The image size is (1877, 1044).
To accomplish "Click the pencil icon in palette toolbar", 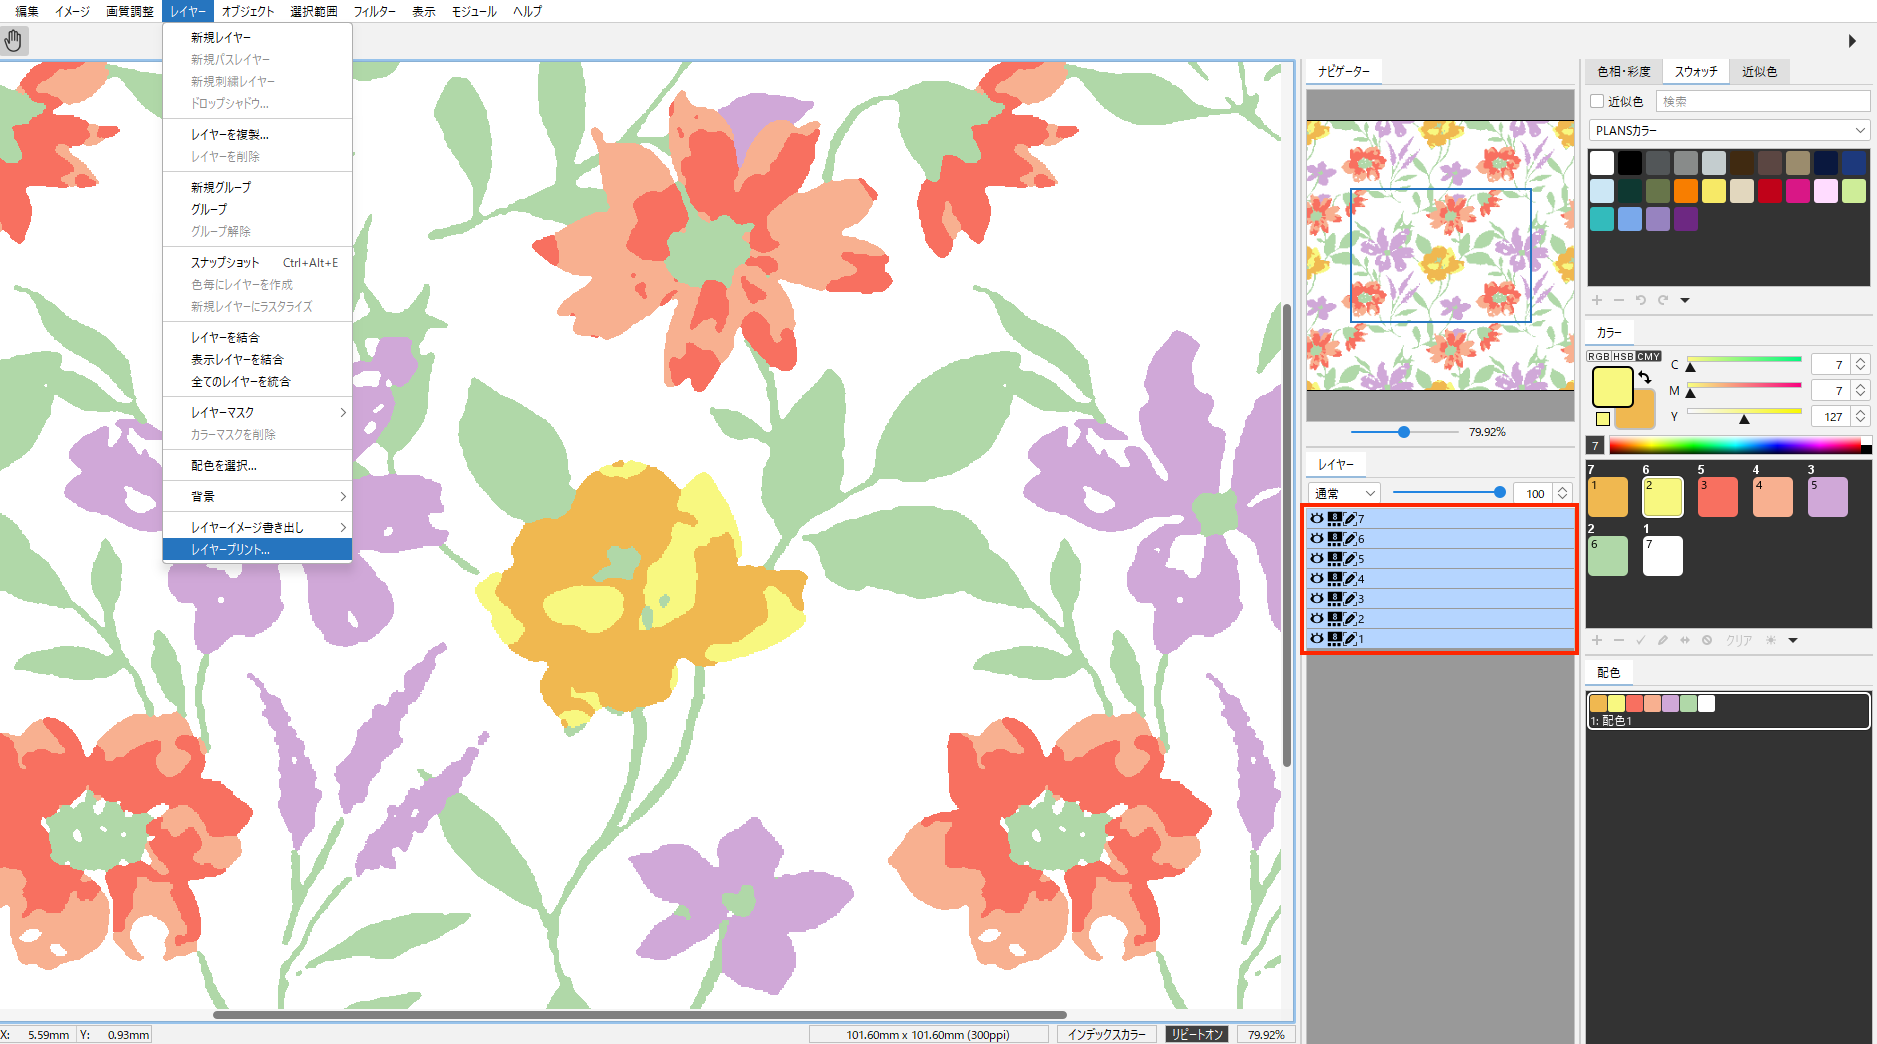I will [x=1662, y=640].
